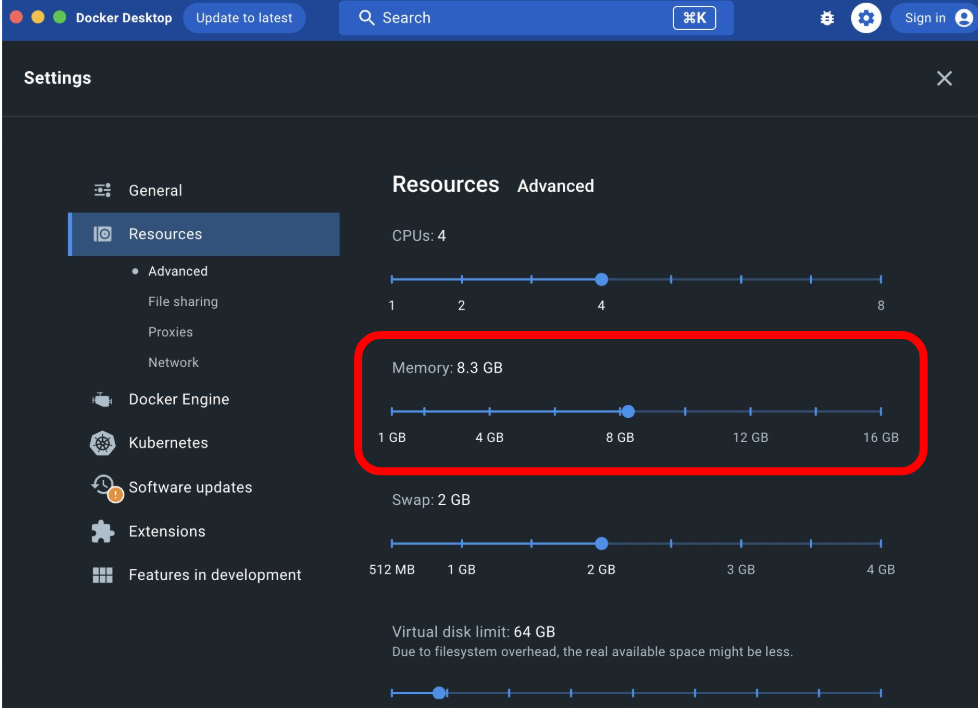
Task: Set Memory slider to the 12 GB tick
Action: (x=750, y=412)
